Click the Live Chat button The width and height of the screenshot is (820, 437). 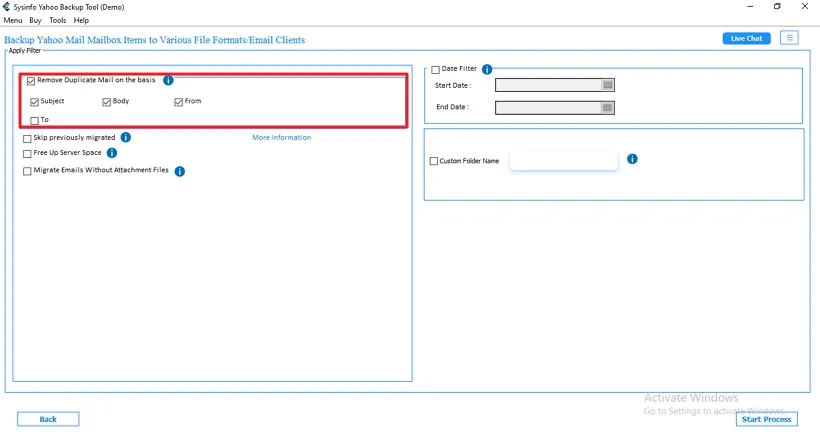point(746,38)
